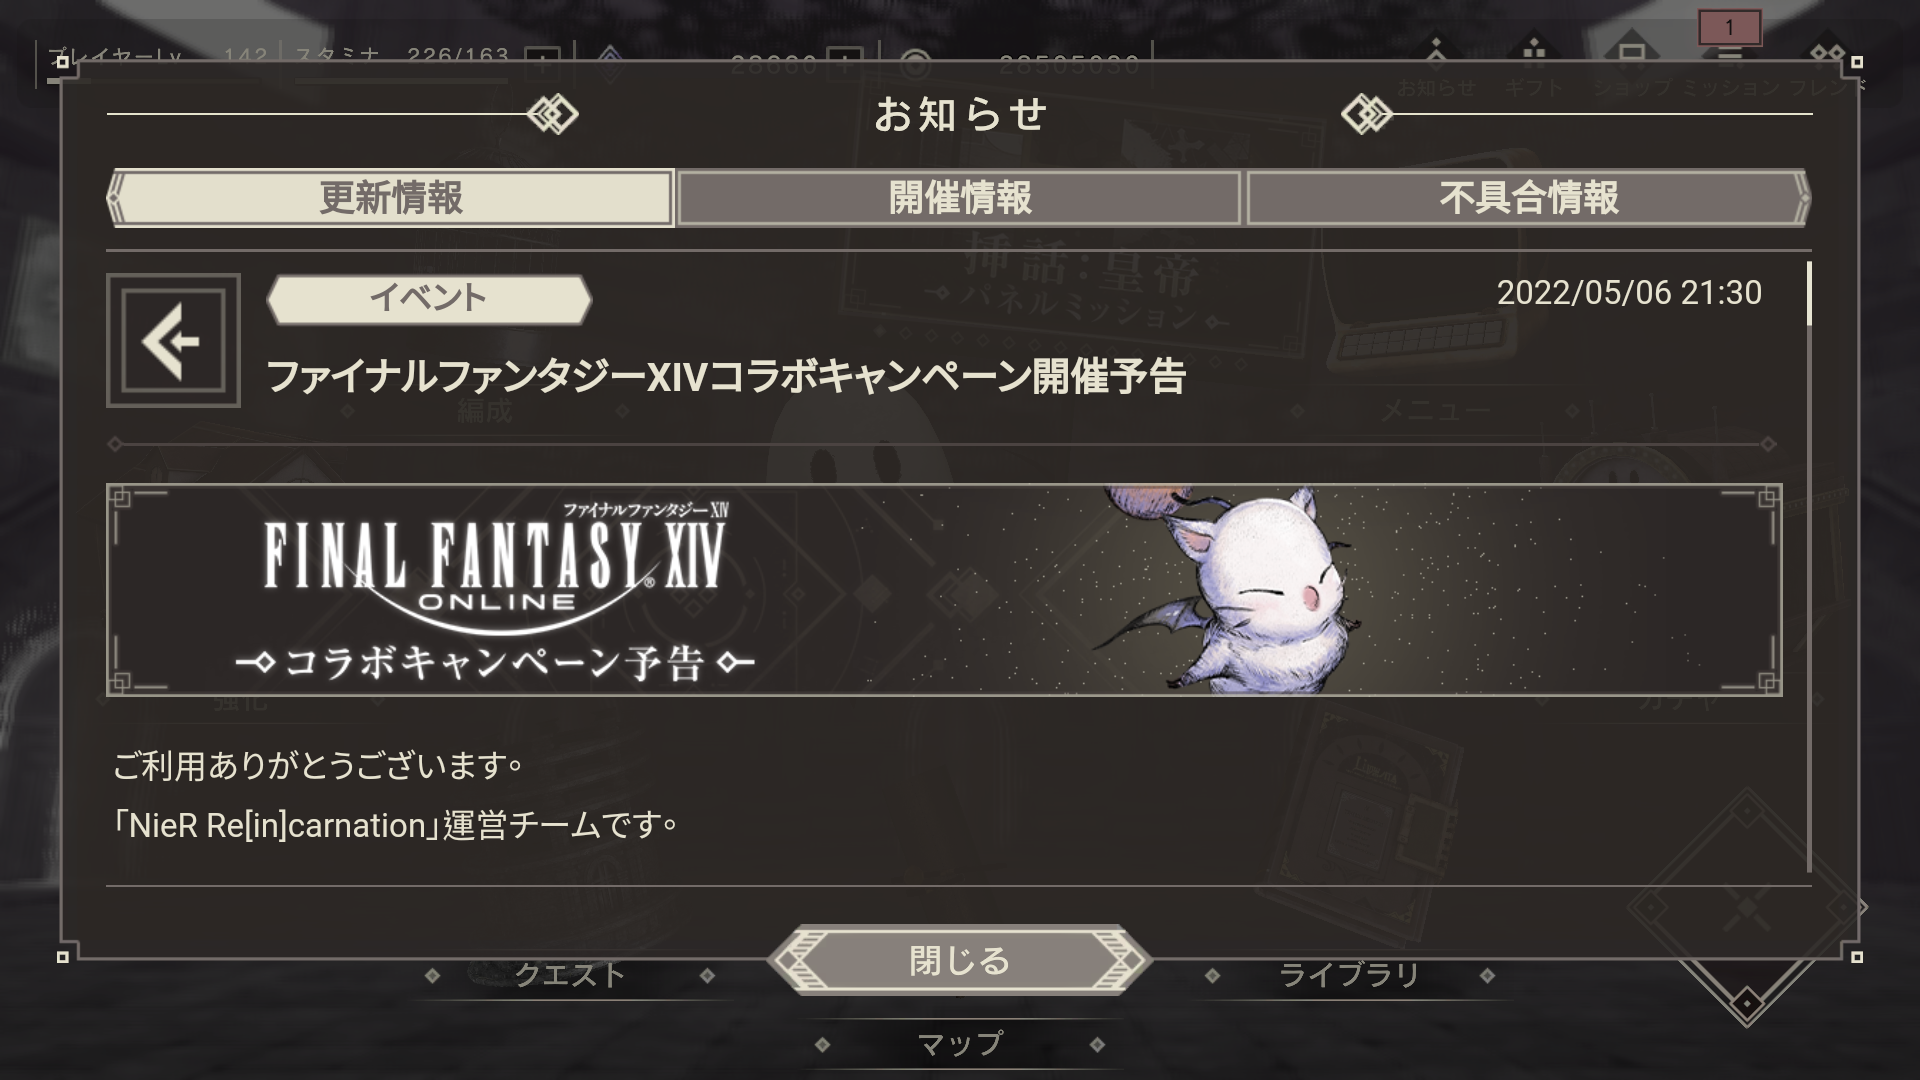Open the mission notification badge showing 1
1920x1080 pixels.
(1729, 28)
